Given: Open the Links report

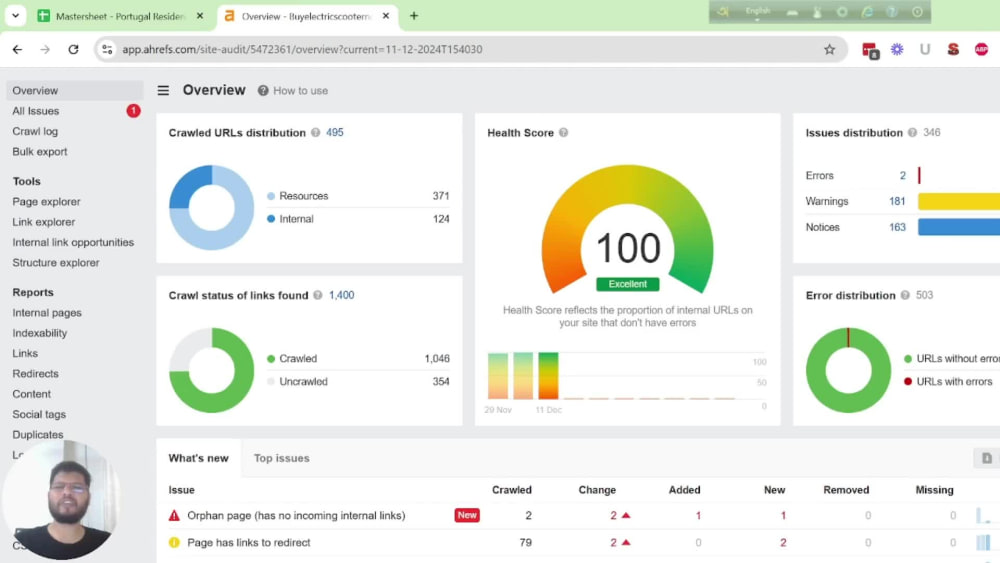Looking at the screenshot, I should point(25,353).
